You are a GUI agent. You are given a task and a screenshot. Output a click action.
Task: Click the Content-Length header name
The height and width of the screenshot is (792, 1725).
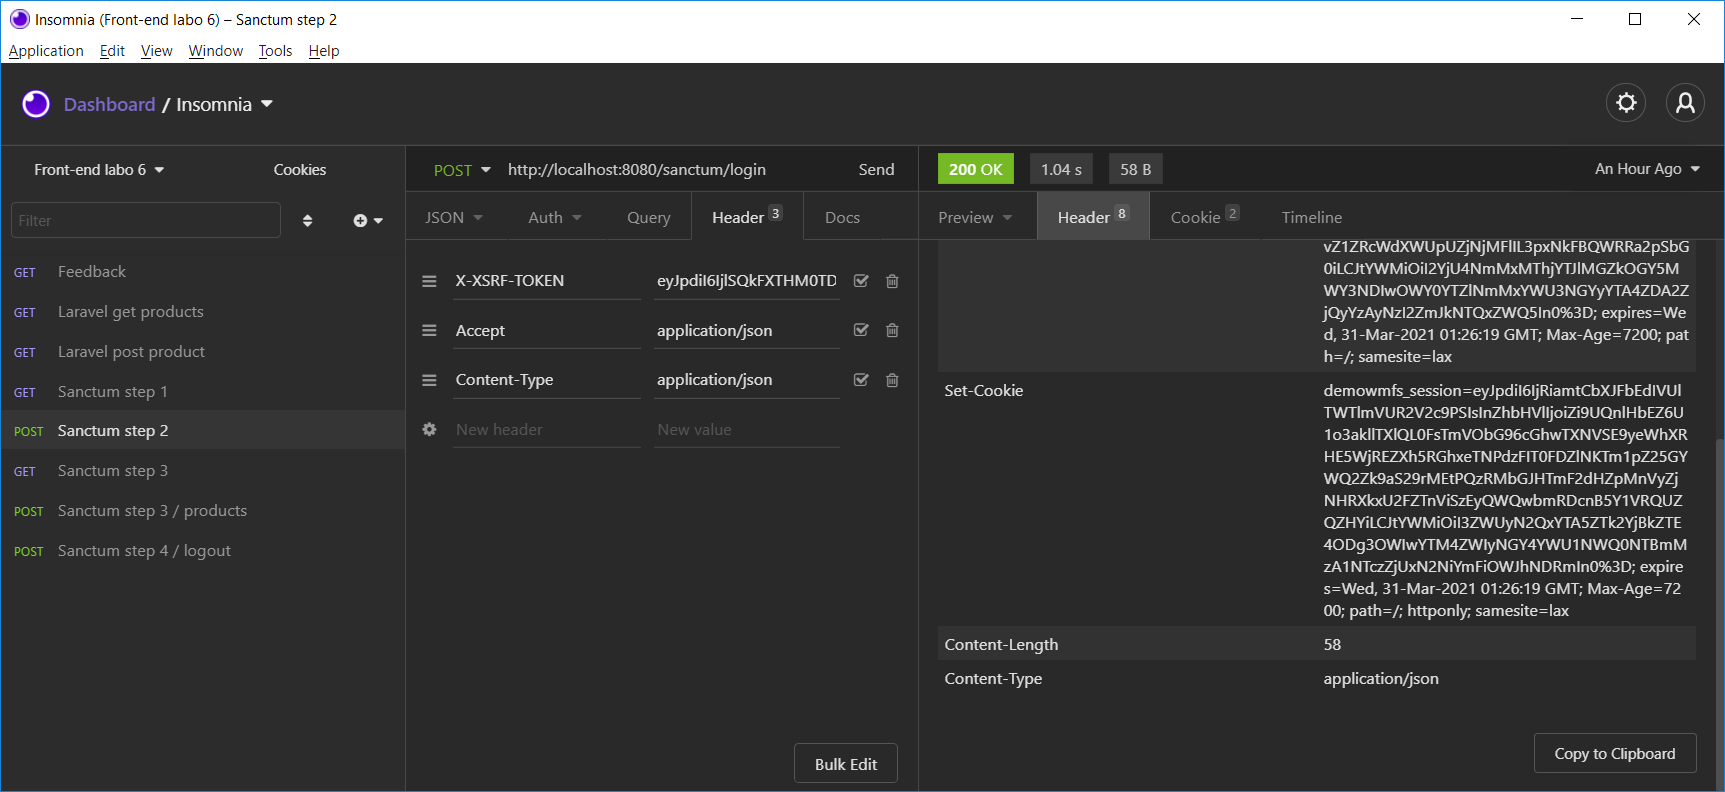[x=1001, y=645]
